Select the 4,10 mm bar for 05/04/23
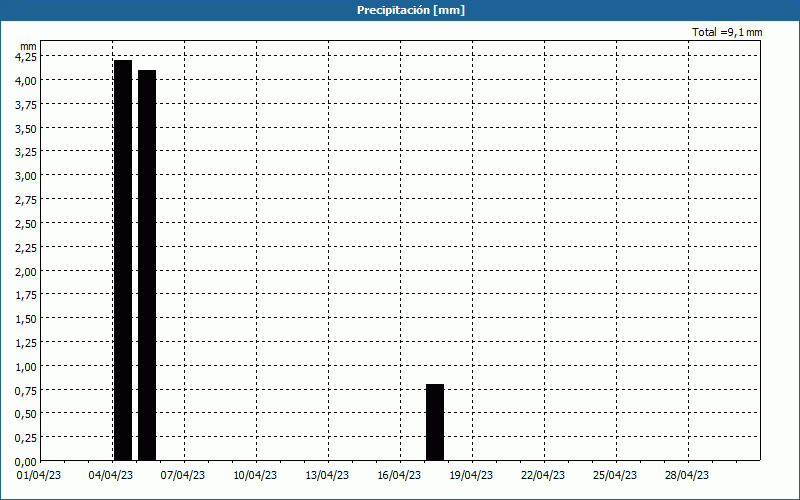 147,265
